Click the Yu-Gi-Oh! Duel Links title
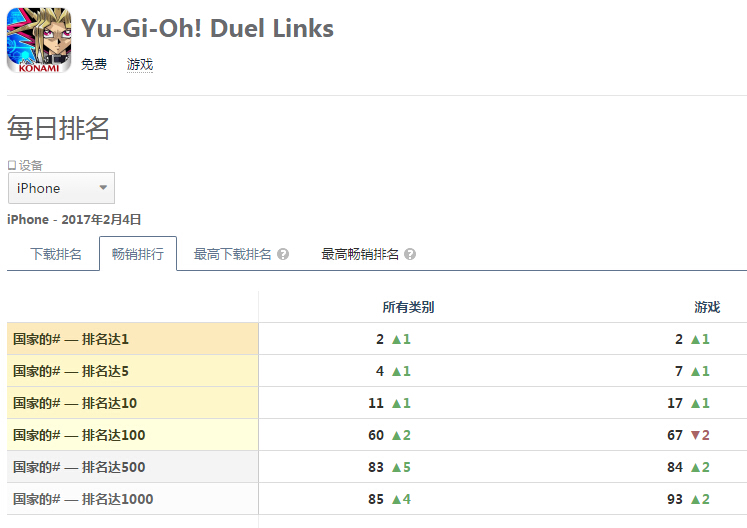Image resolution: width=747 pixels, height=528 pixels. 207,29
